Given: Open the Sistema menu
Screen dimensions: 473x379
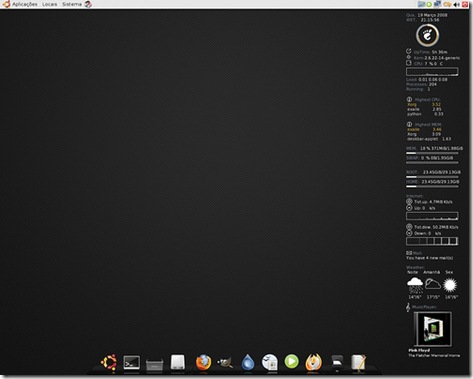Looking at the screenshot, I should click(72, 4).
